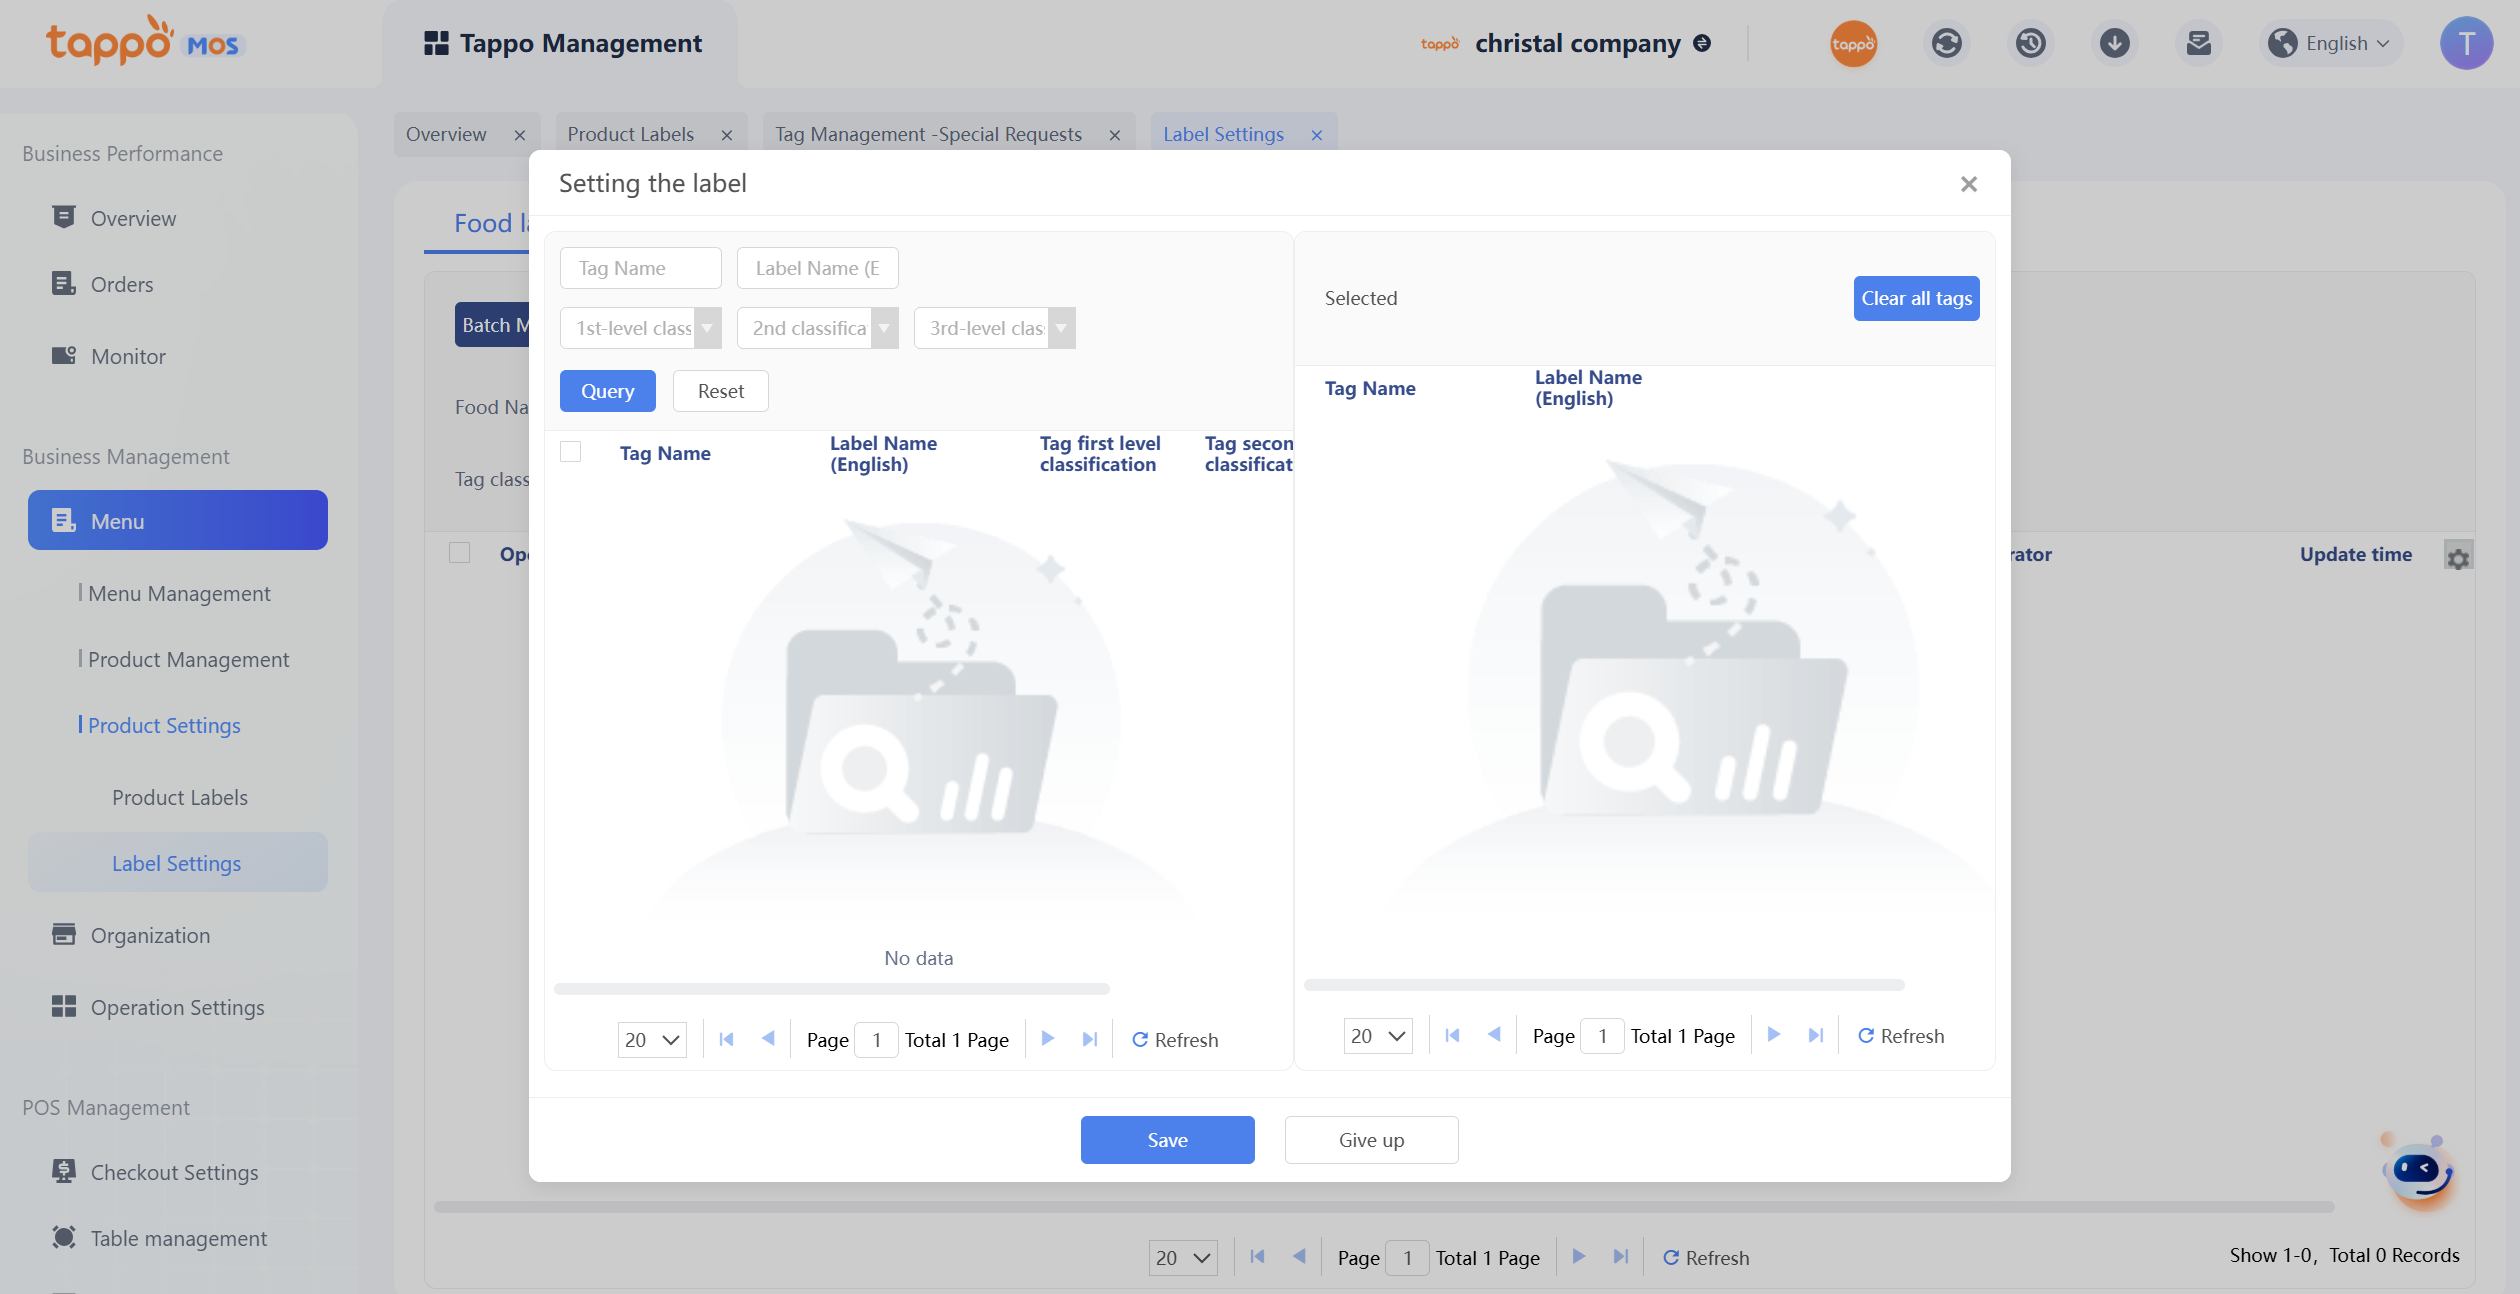Click the sync refresh icon in header
Viewport: 2520px width, 1294px height.
[x=1946, y=43]
